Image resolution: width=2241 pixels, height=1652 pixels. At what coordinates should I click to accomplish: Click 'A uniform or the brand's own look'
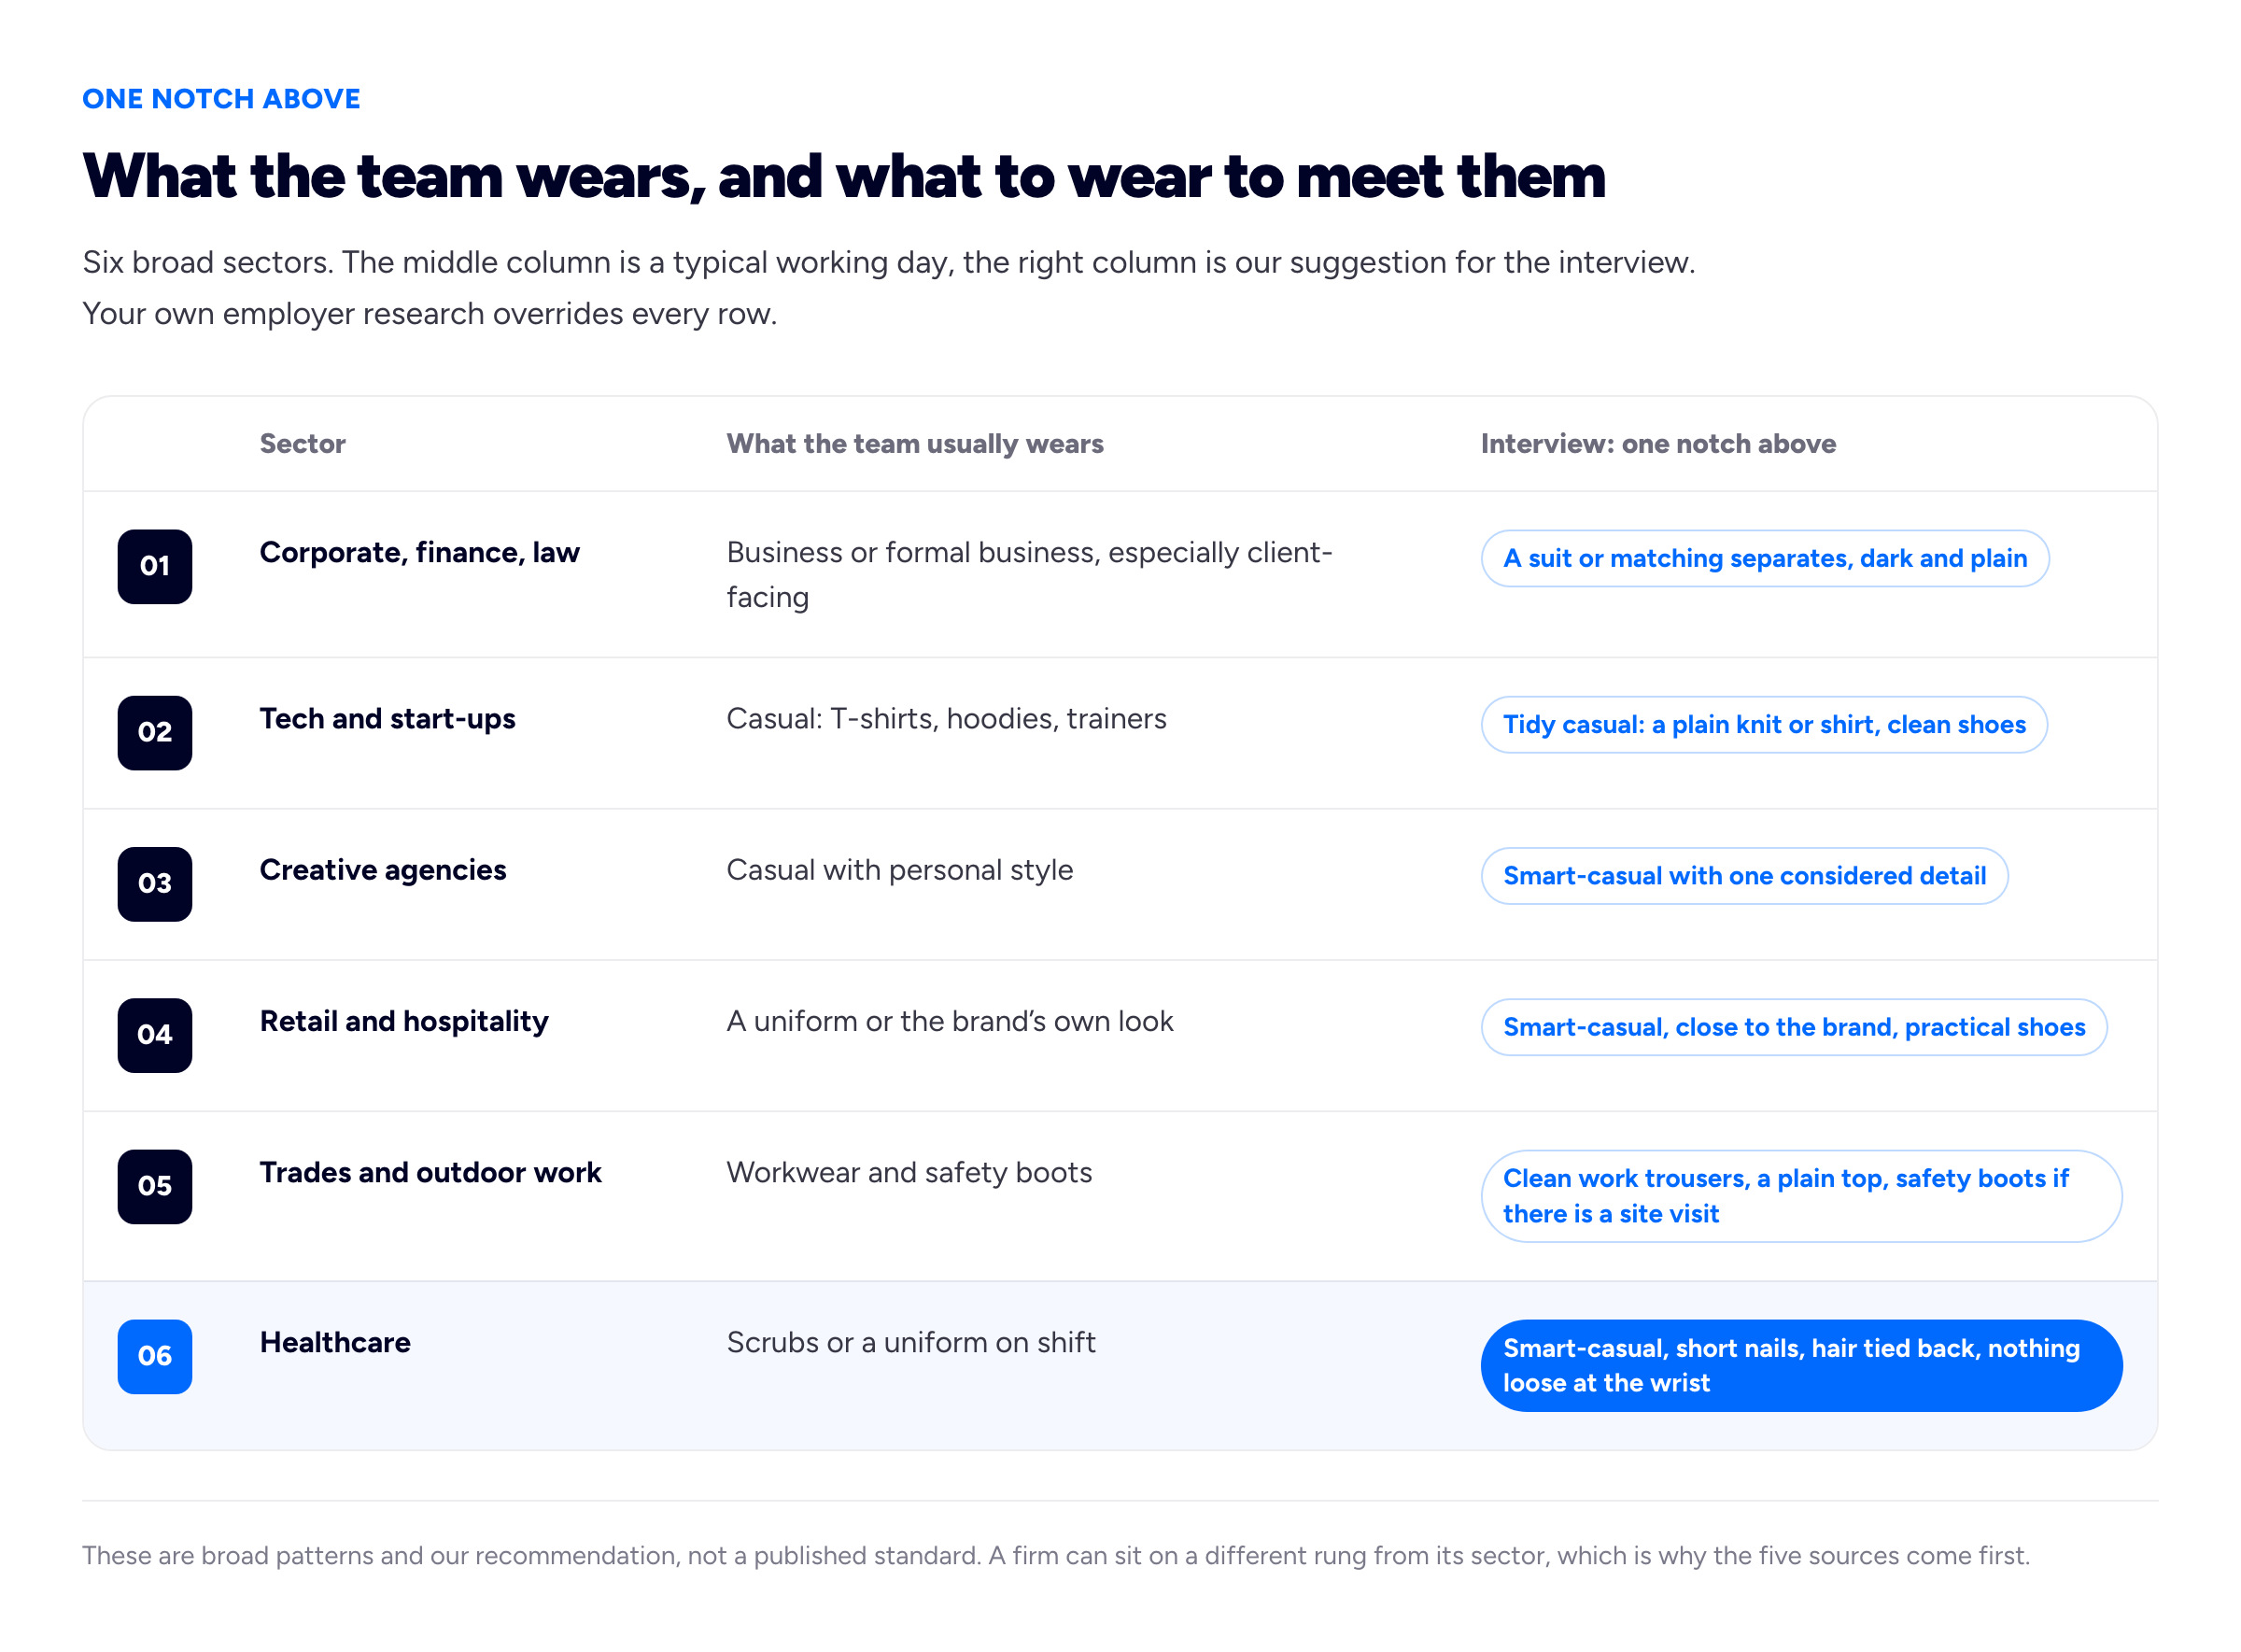click(x=949, y=1020)
